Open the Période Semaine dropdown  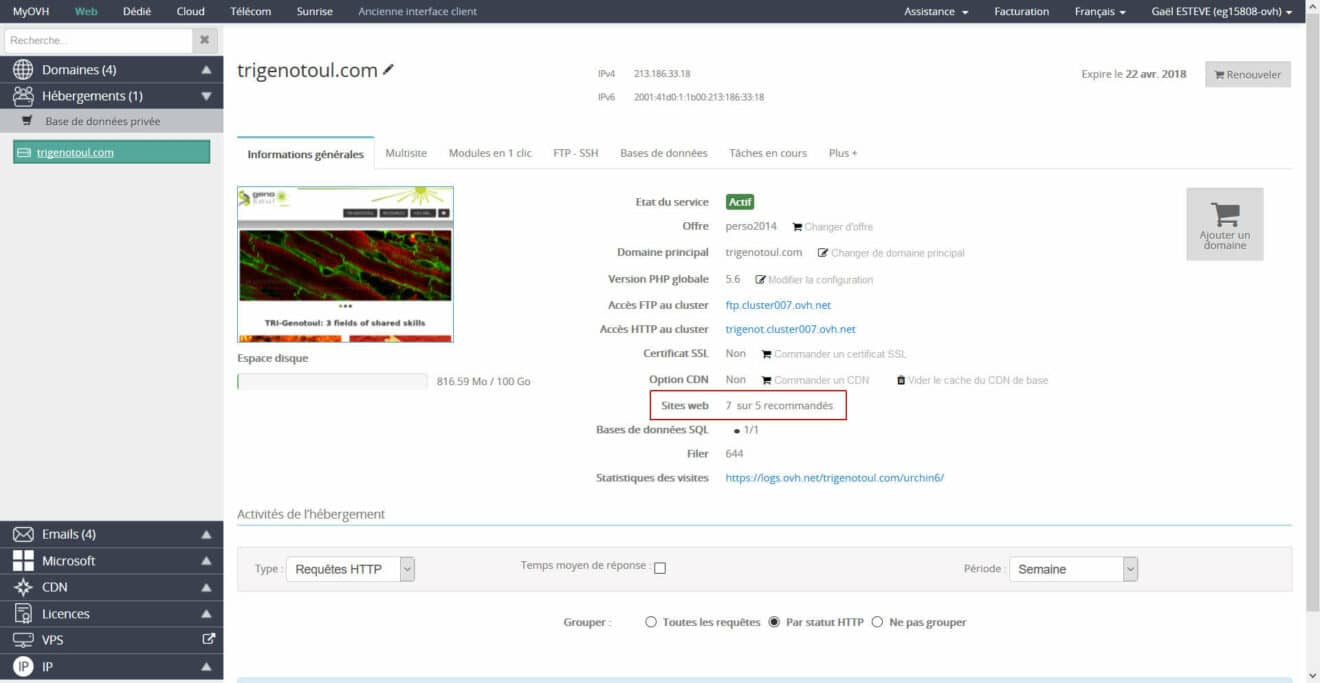pyautogui.click(x=1074, y=569)
